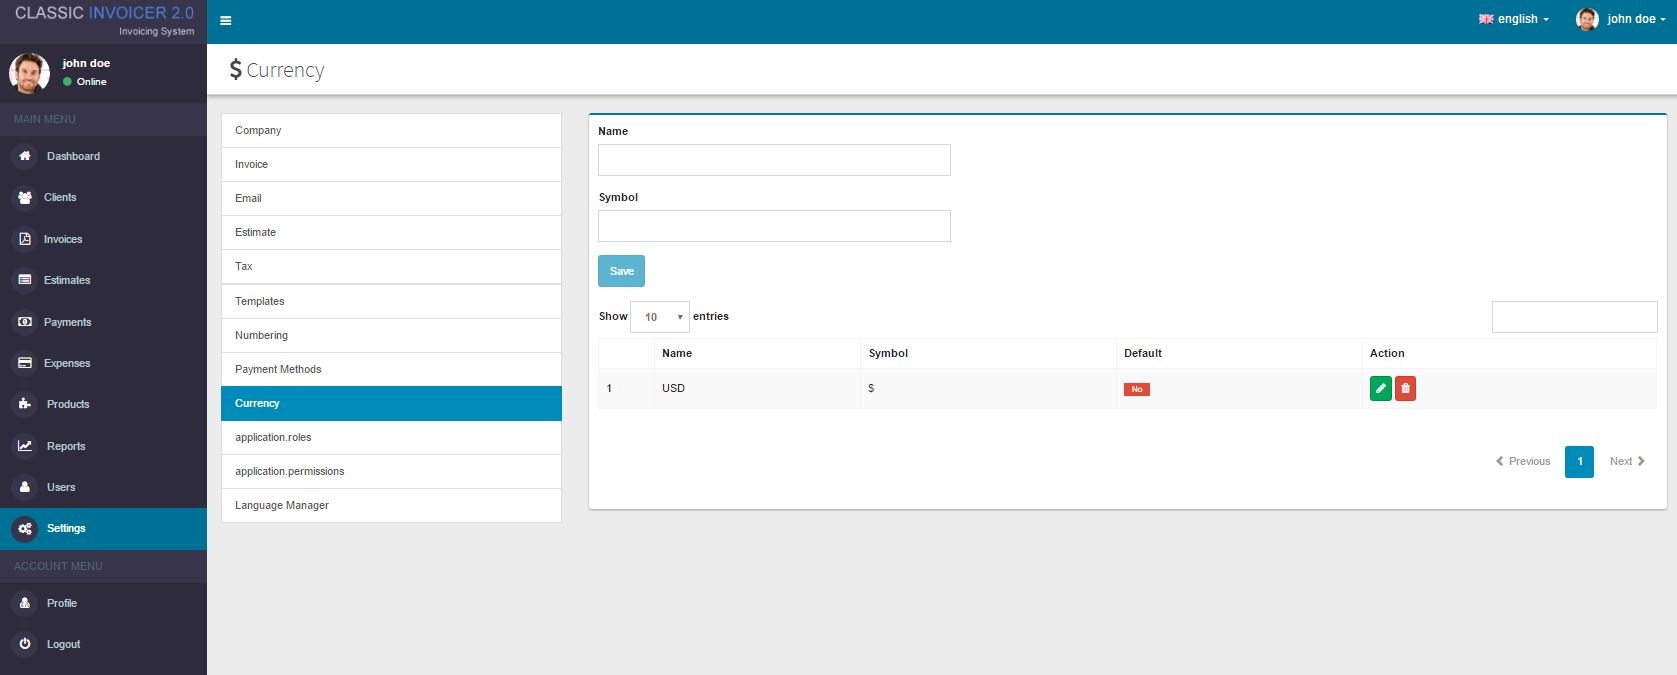
Task: Delete USD currency with red trash icon
Action: click(1405, 389)
